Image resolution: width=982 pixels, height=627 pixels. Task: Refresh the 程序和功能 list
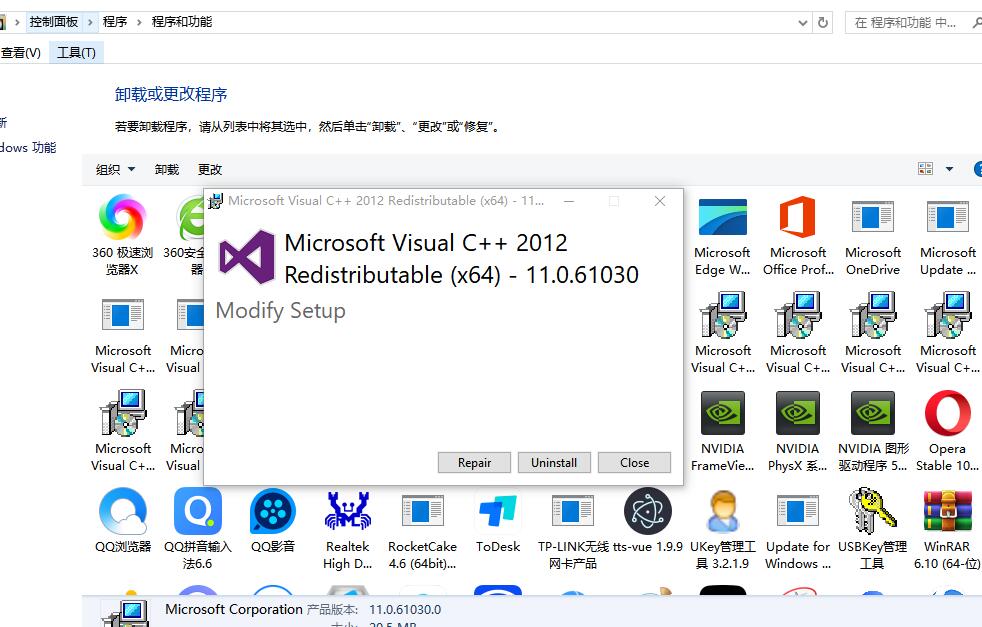[x=823, y=23]
